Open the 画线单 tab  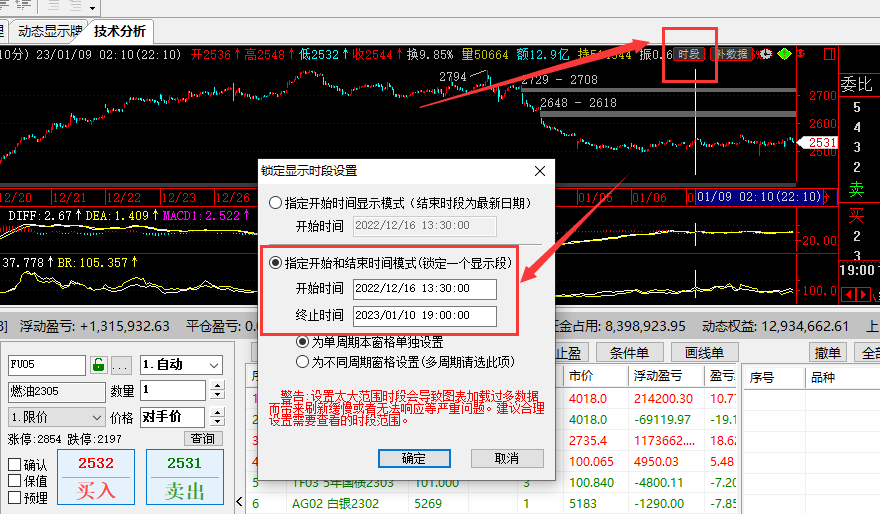tap(704, 353)
